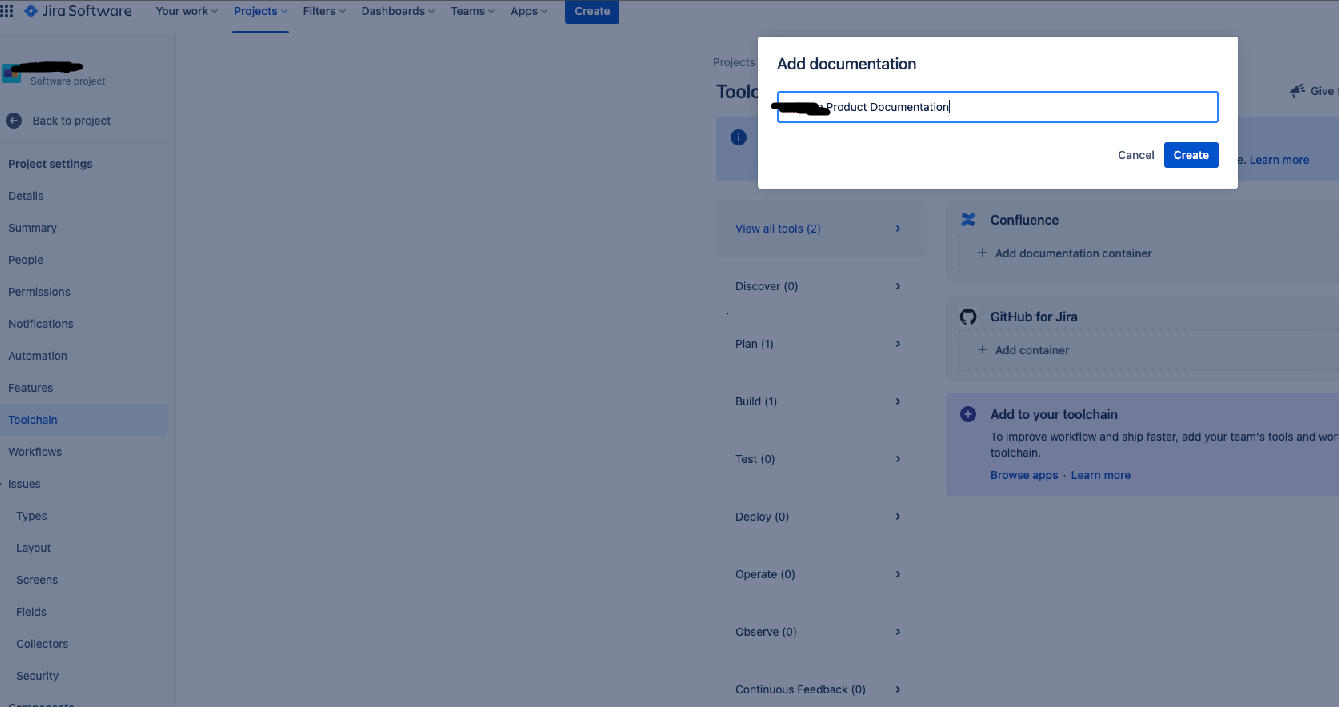This screenshot has height=707, width=1339.
Task: Open the Browse apps link
Action: click(1023, 474)
